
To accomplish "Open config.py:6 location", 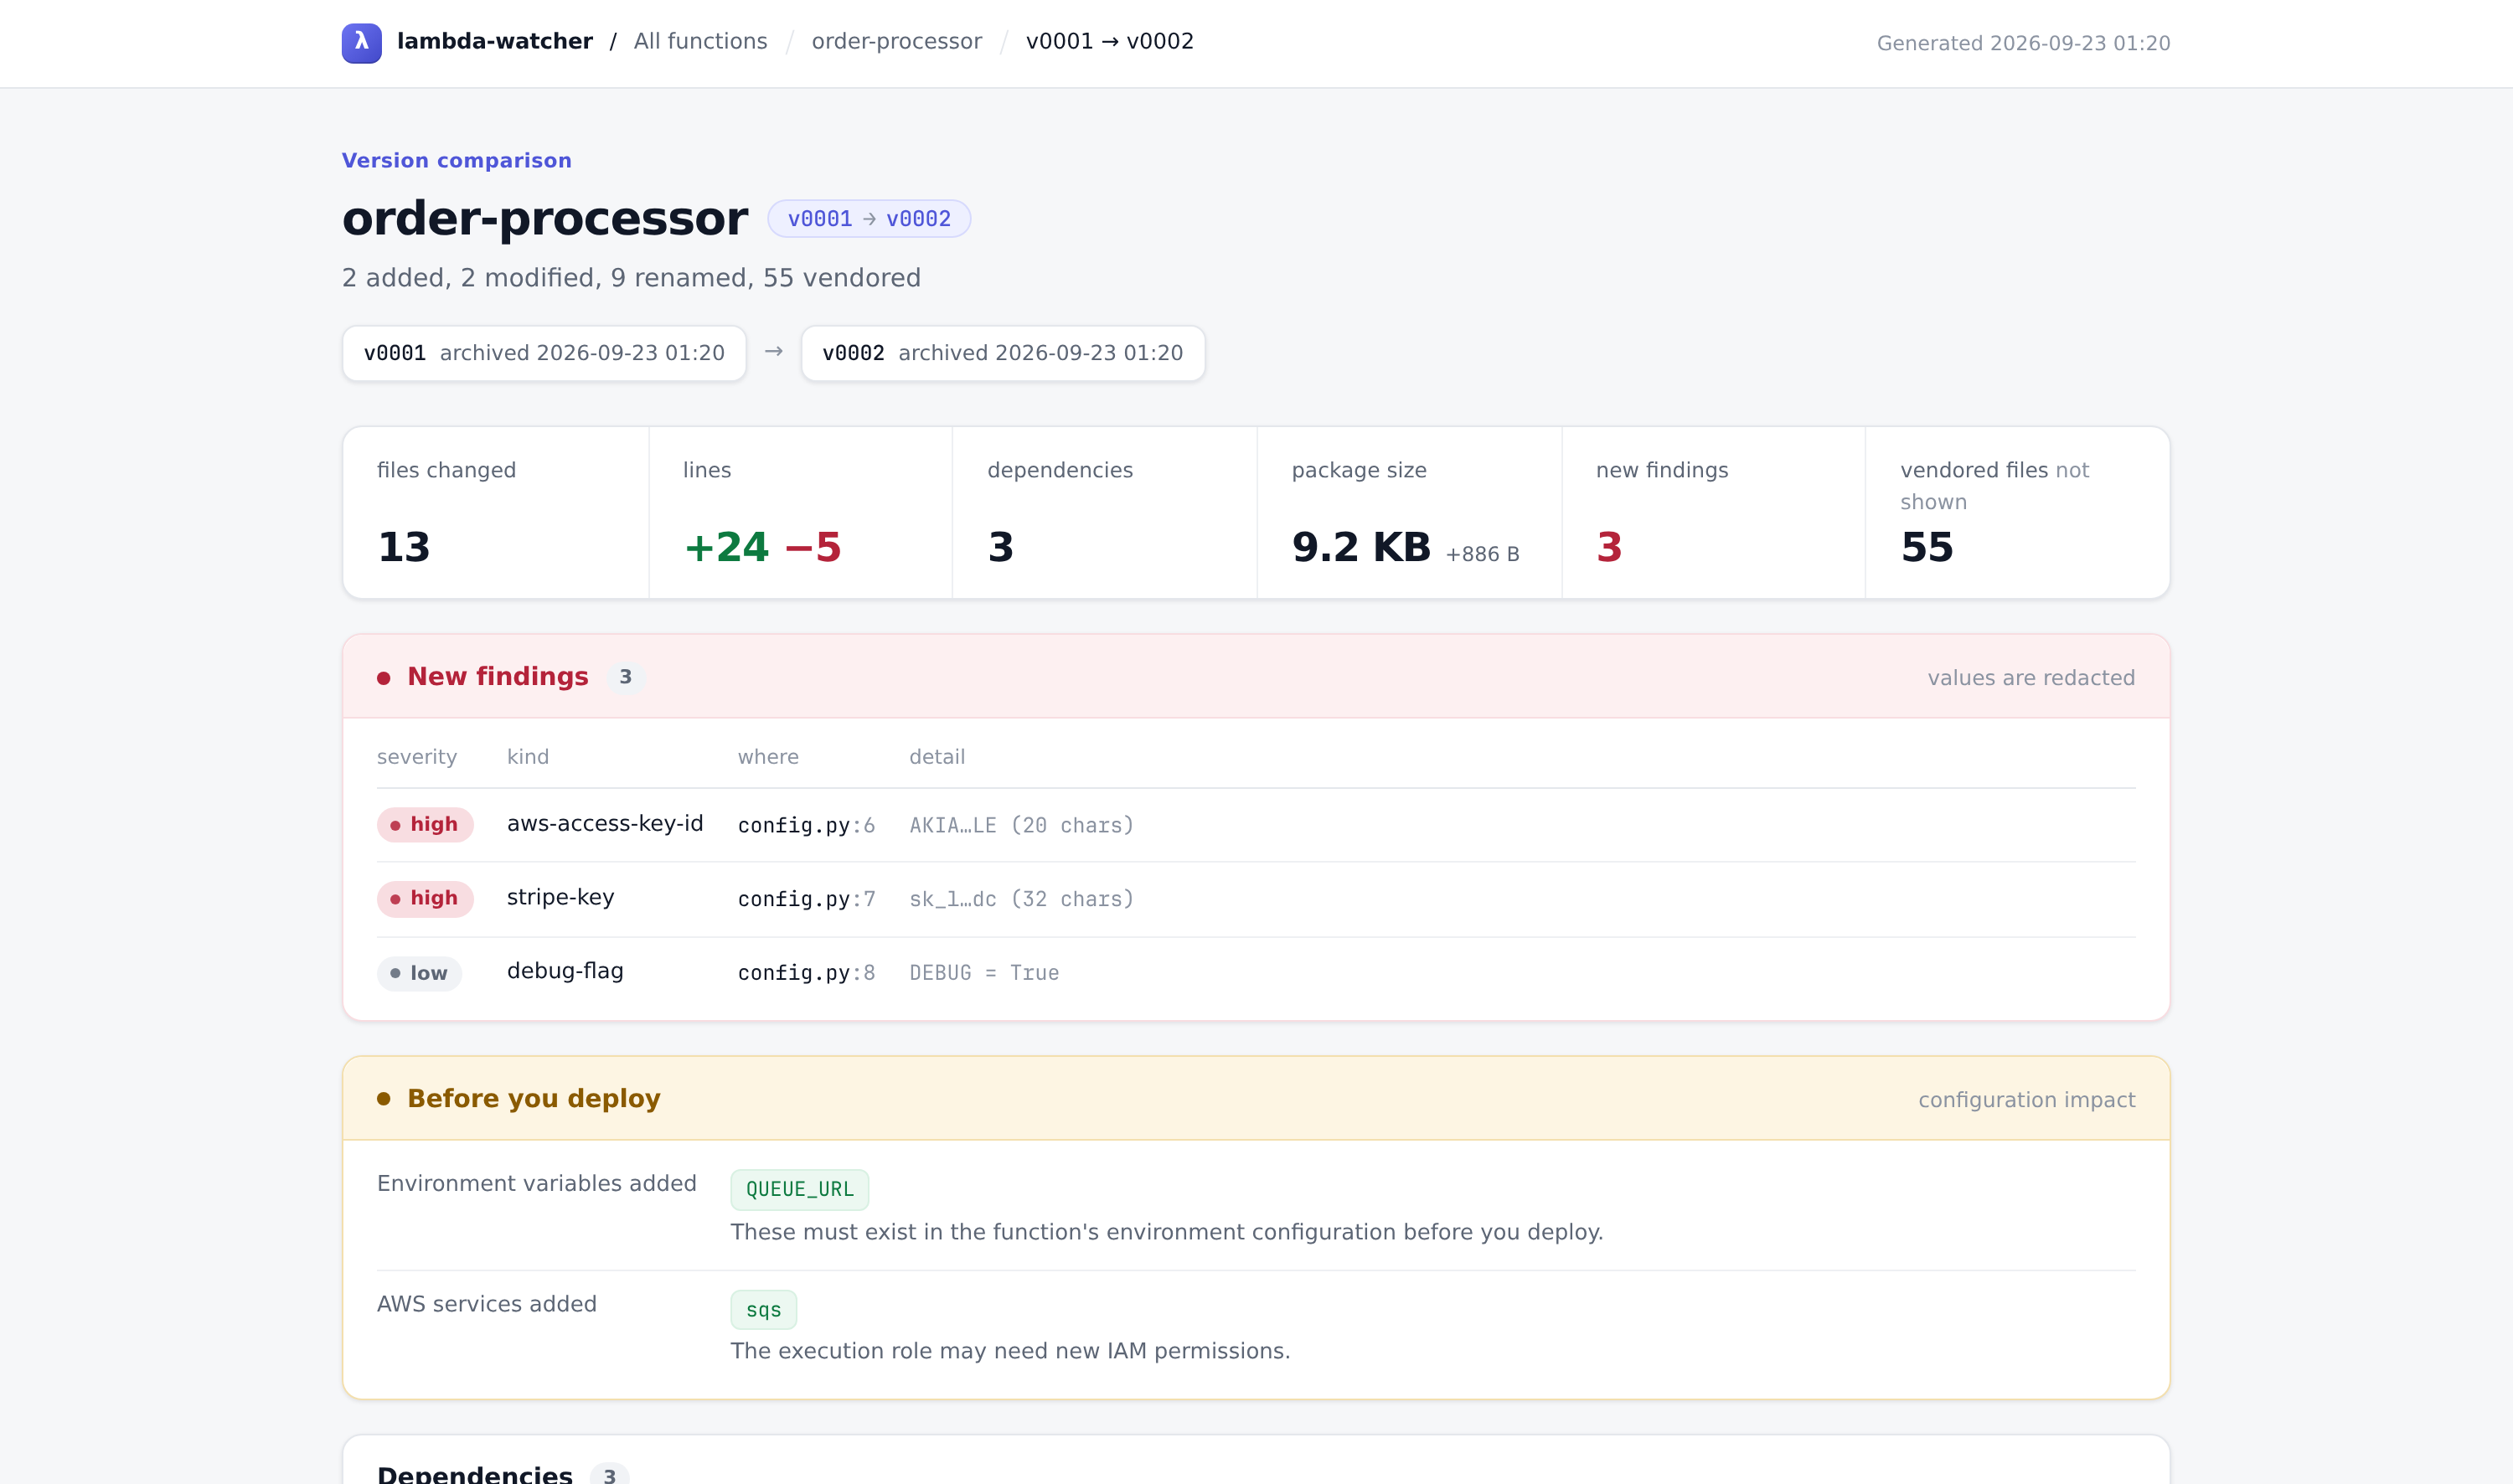I will [806, 825].
